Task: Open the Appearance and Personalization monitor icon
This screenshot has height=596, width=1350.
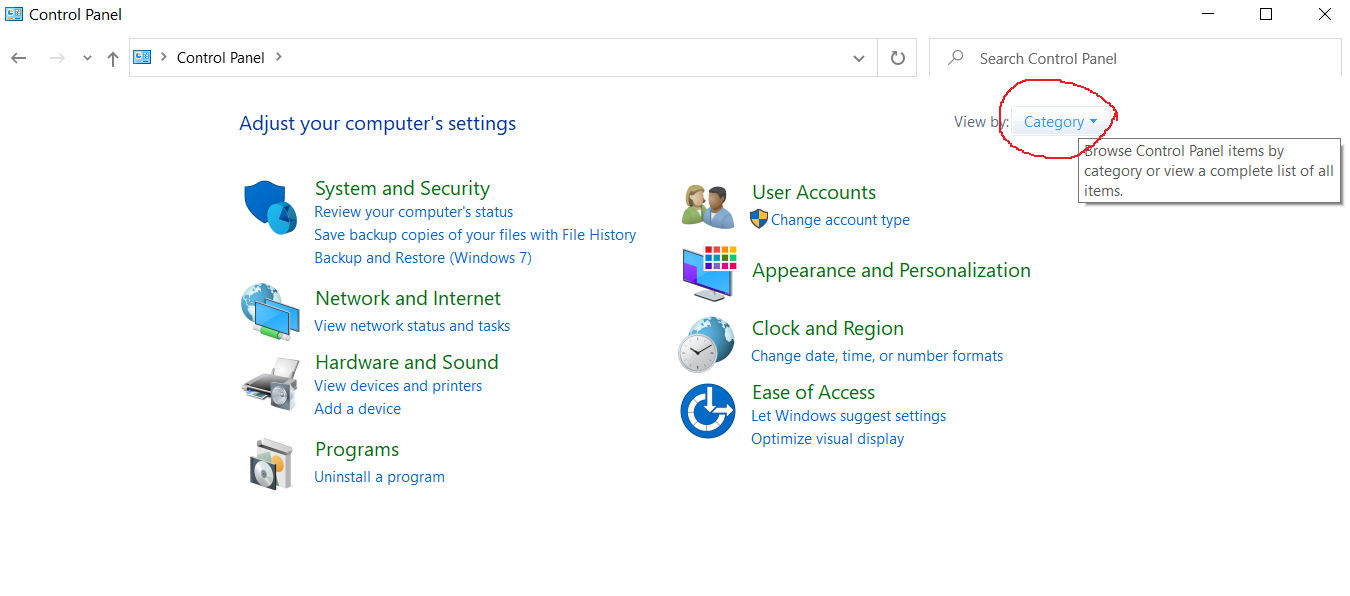Action: pyautogui.click(x=709, y=272)
